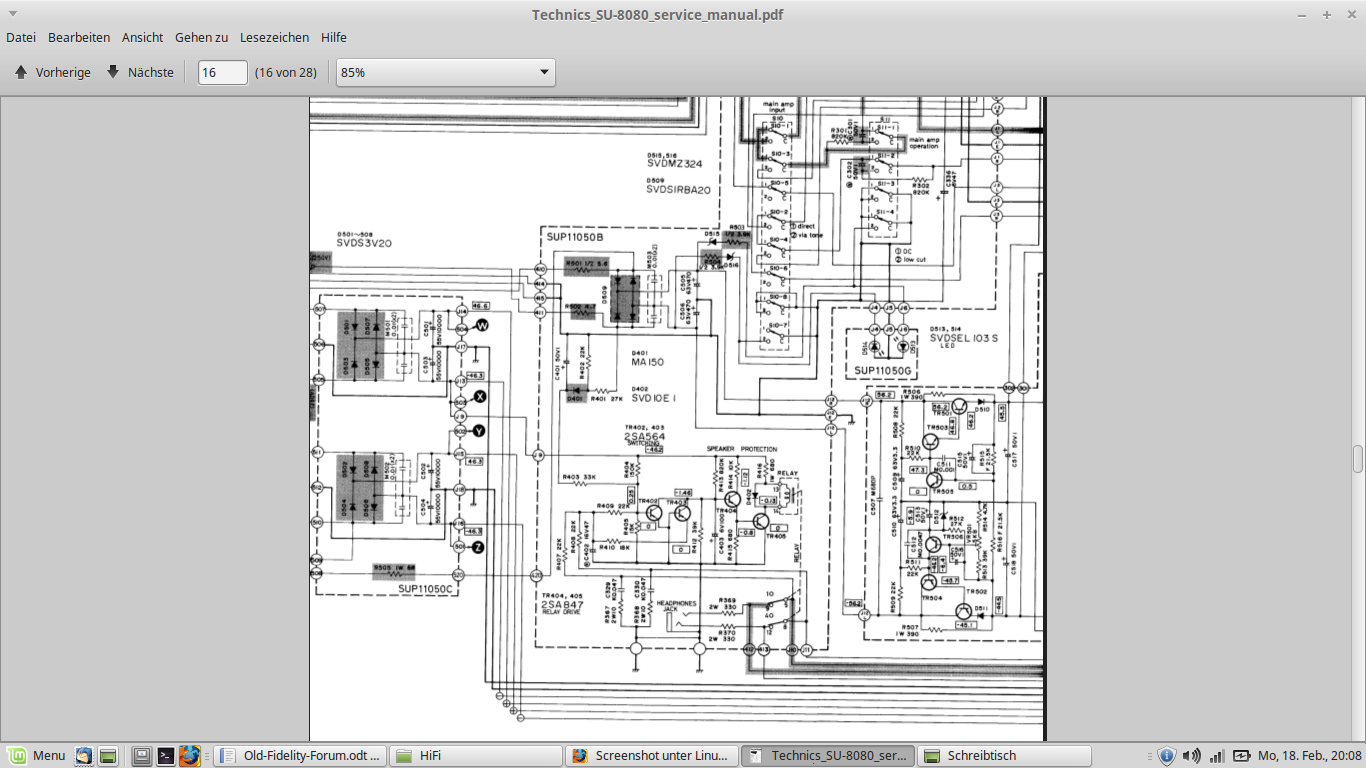The image size is (1366, 768).
Task: Launch Firefox from the panel launcher
Action: [190, 756]
